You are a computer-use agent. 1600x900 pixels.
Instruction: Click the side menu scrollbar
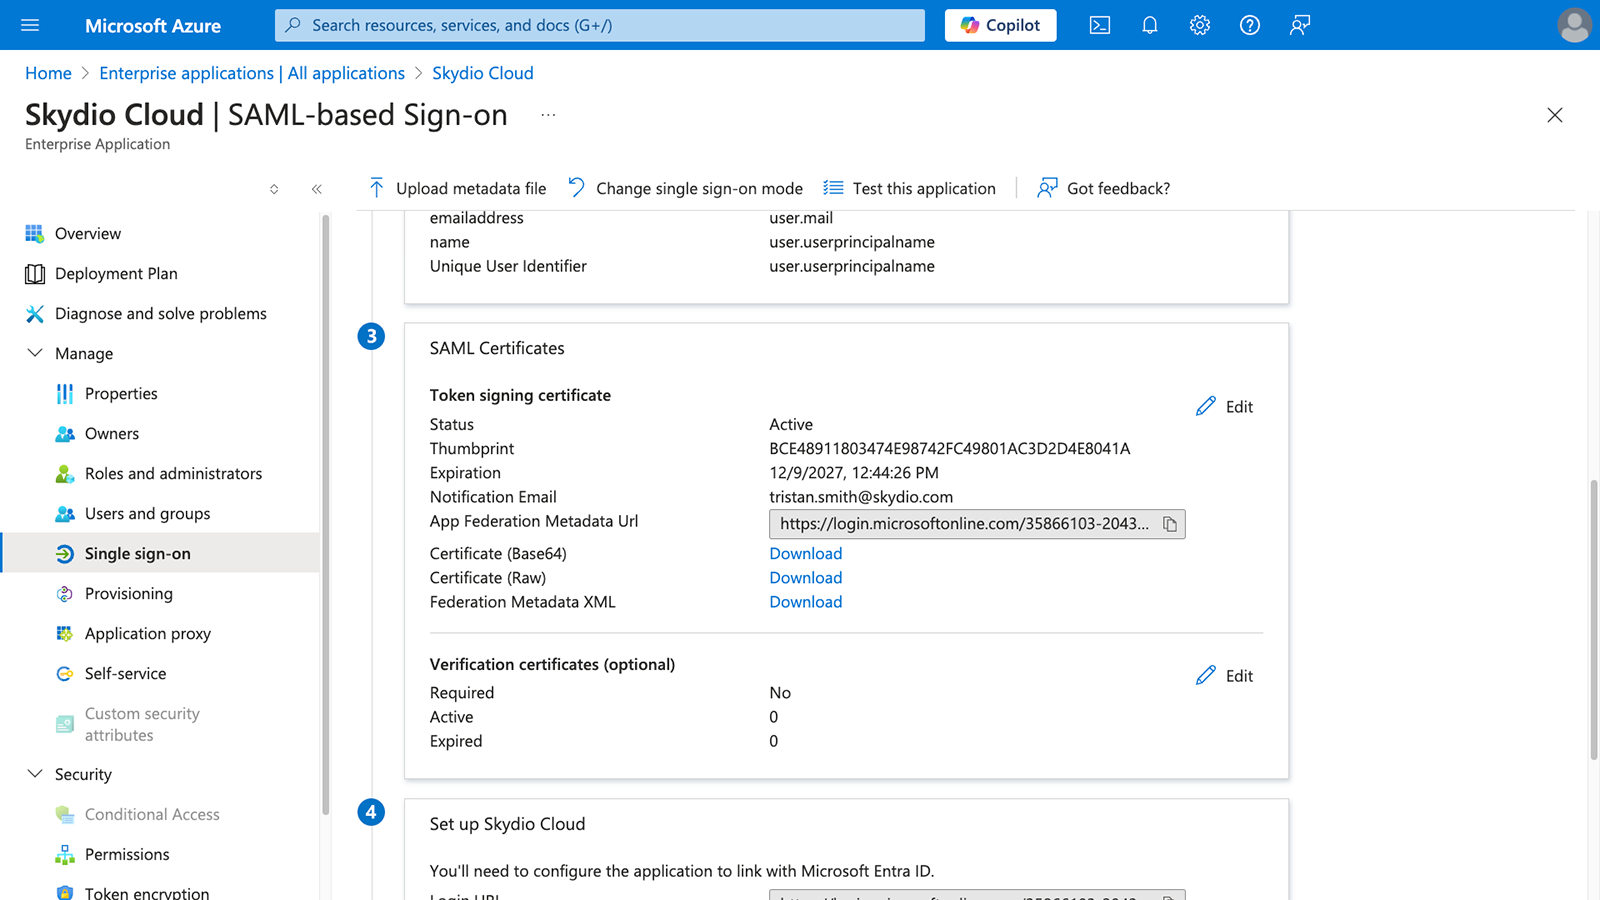tap(325, 517)
